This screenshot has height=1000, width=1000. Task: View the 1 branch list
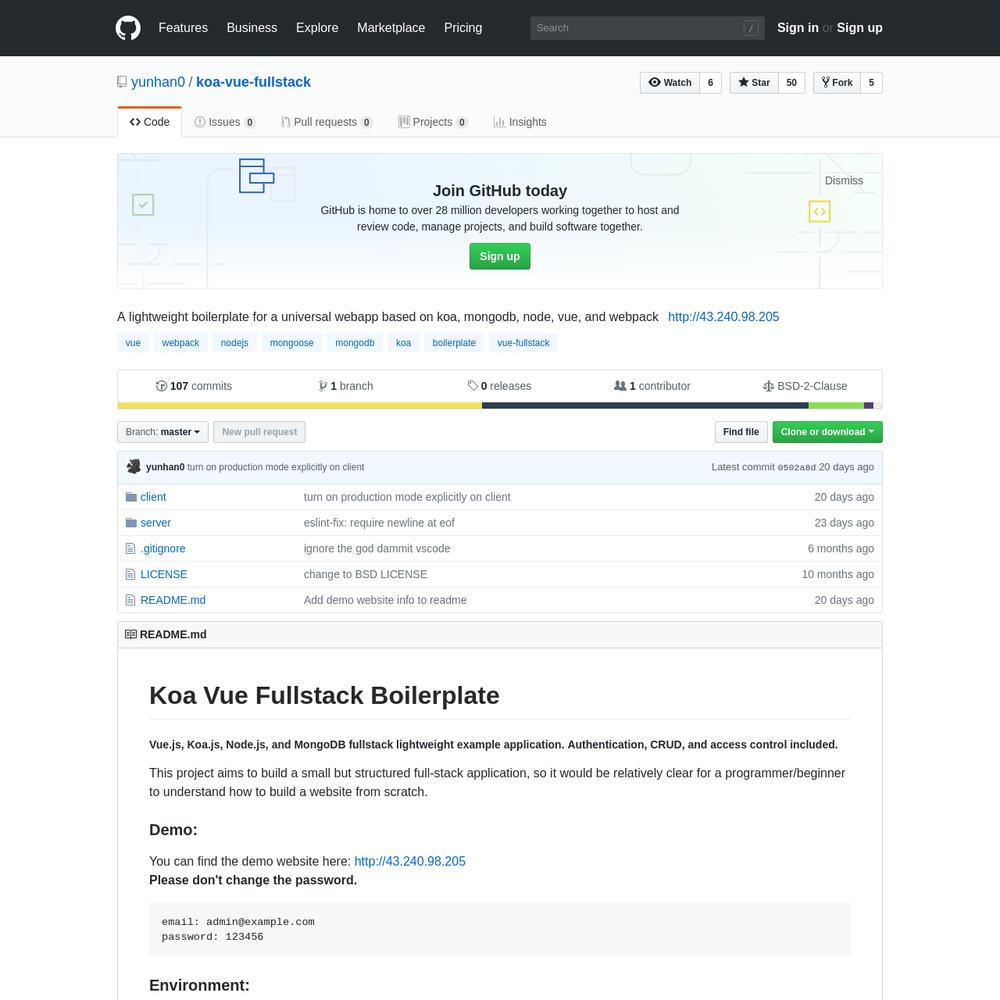[x=346, y=386]
